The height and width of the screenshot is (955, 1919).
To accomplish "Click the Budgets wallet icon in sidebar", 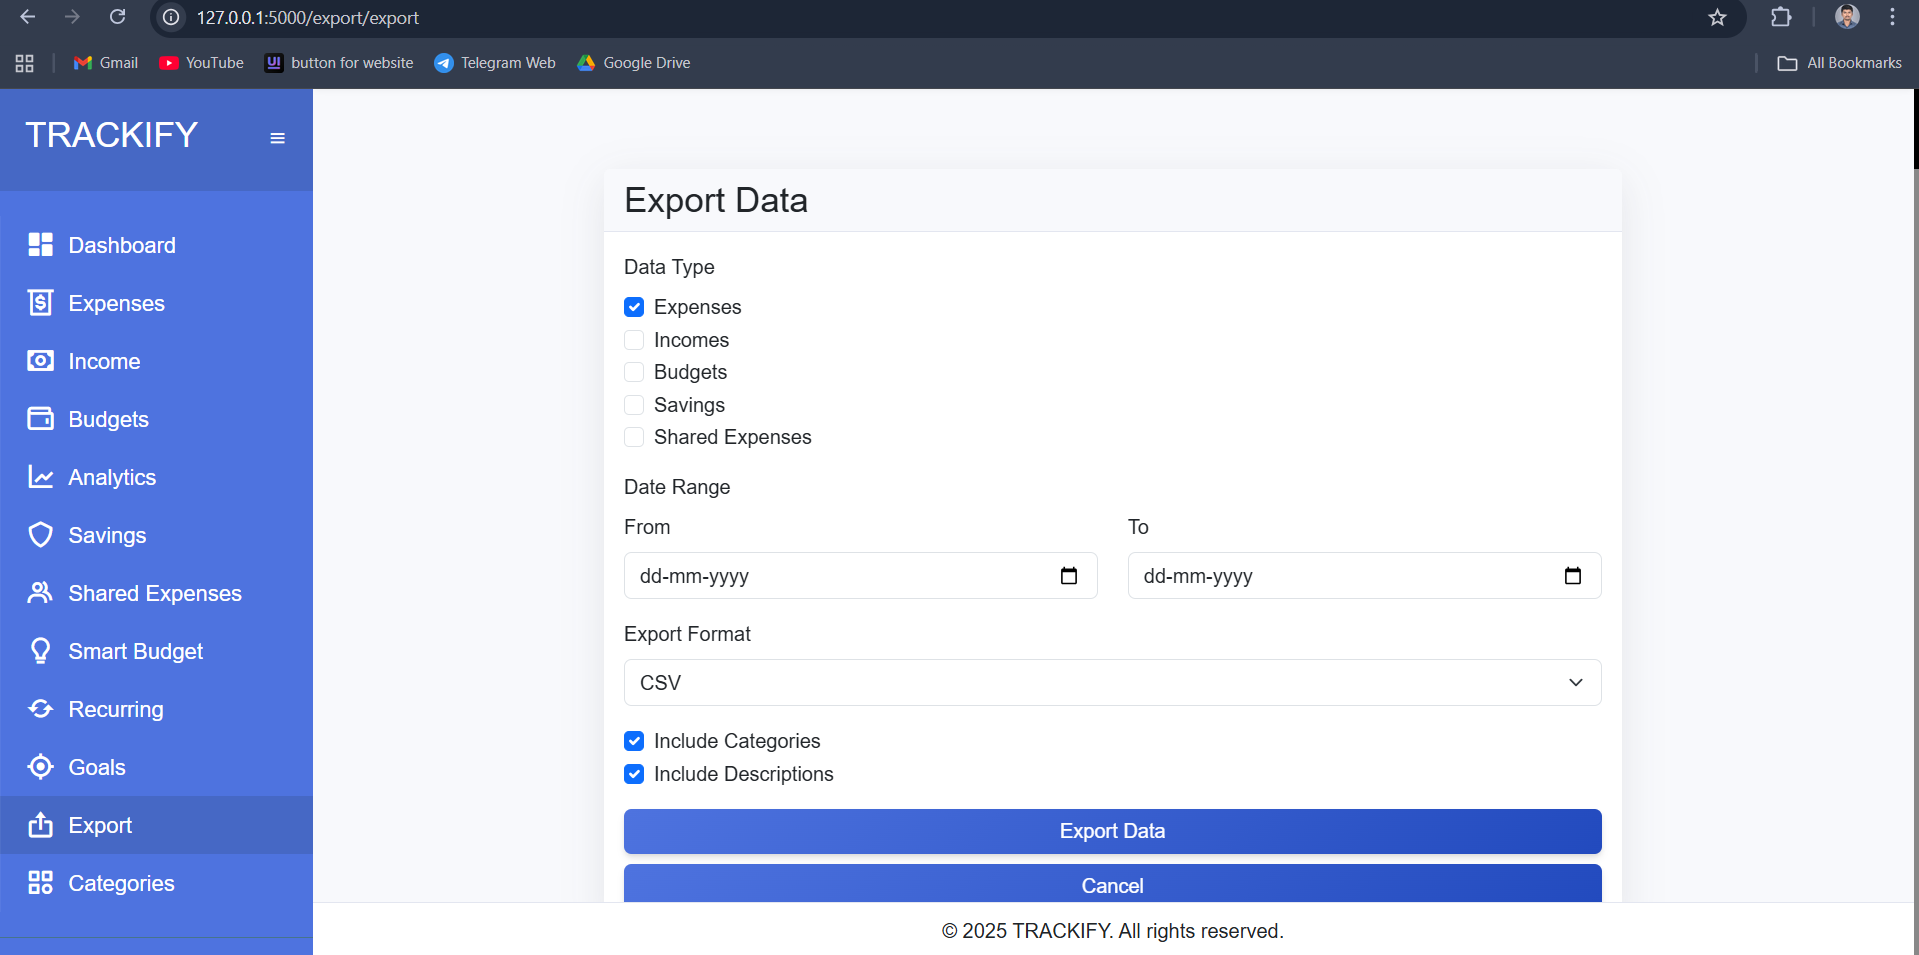I will click(x=40, y=419).
